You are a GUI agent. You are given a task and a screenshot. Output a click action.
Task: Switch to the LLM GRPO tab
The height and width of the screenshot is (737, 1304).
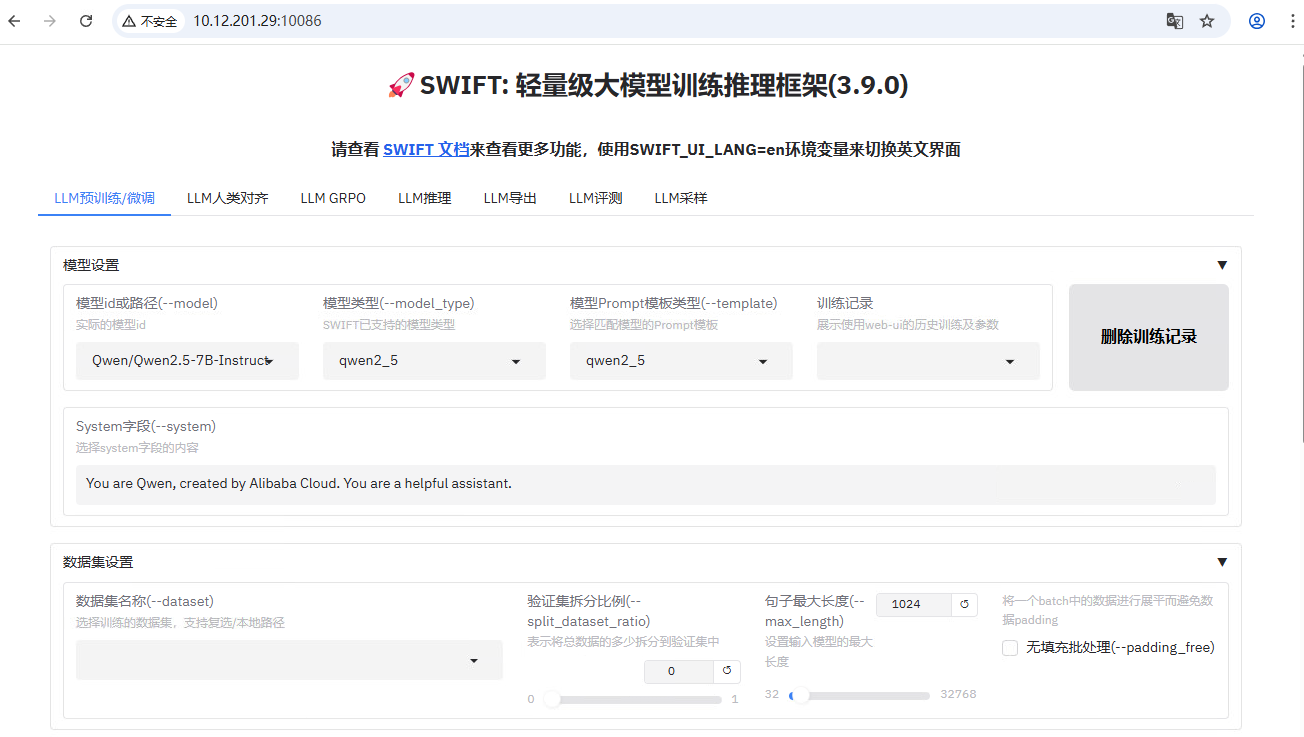coord(333,198)
